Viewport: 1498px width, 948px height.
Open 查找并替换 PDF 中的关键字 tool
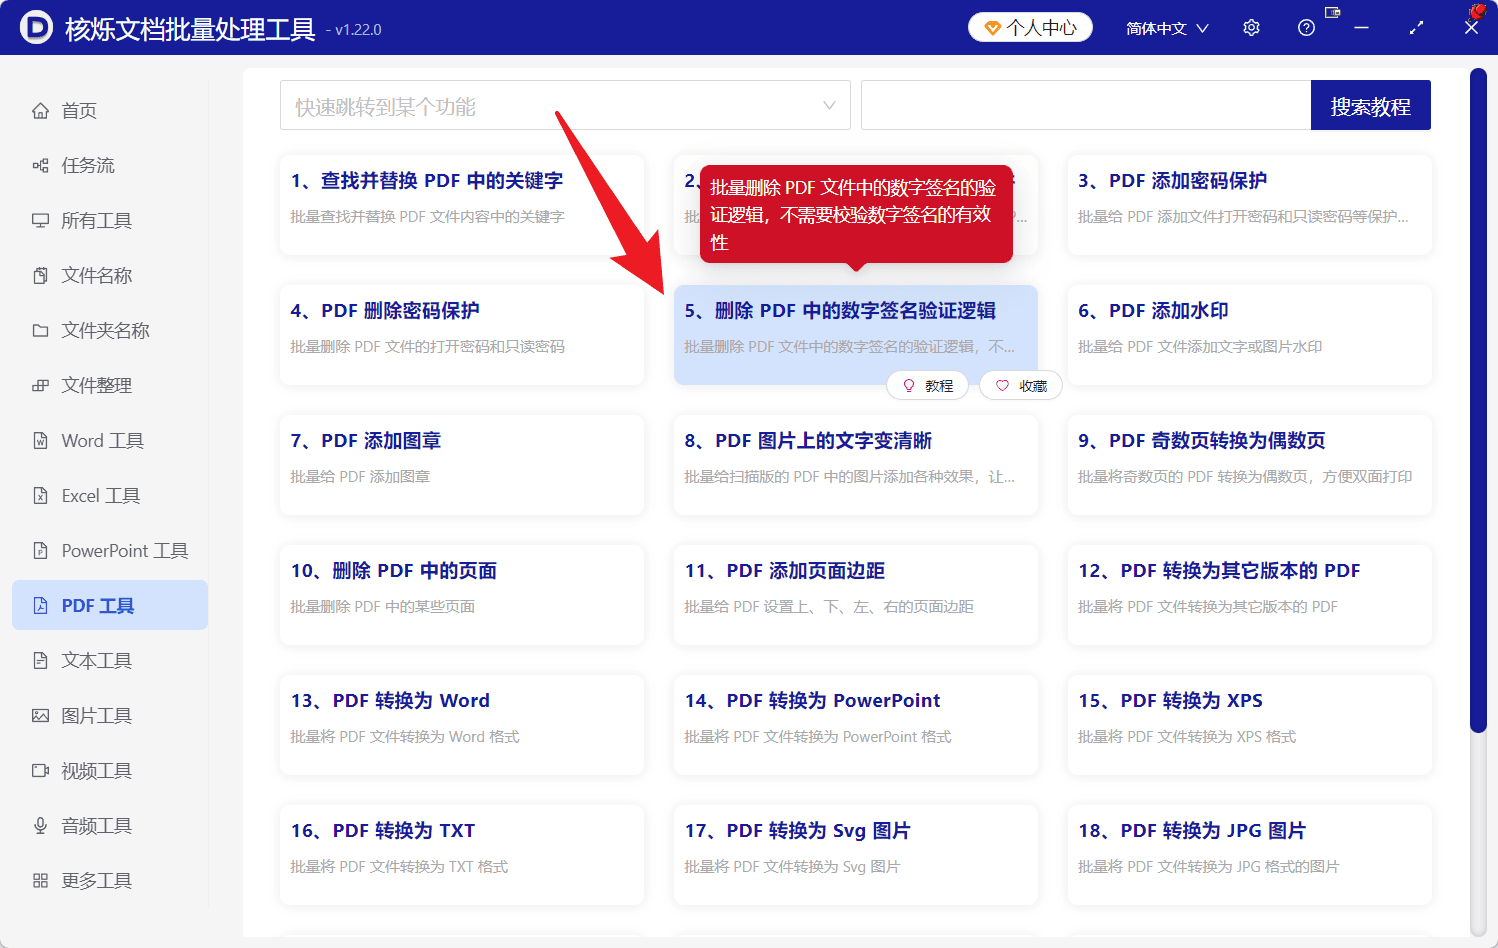(x=462, y=205)
